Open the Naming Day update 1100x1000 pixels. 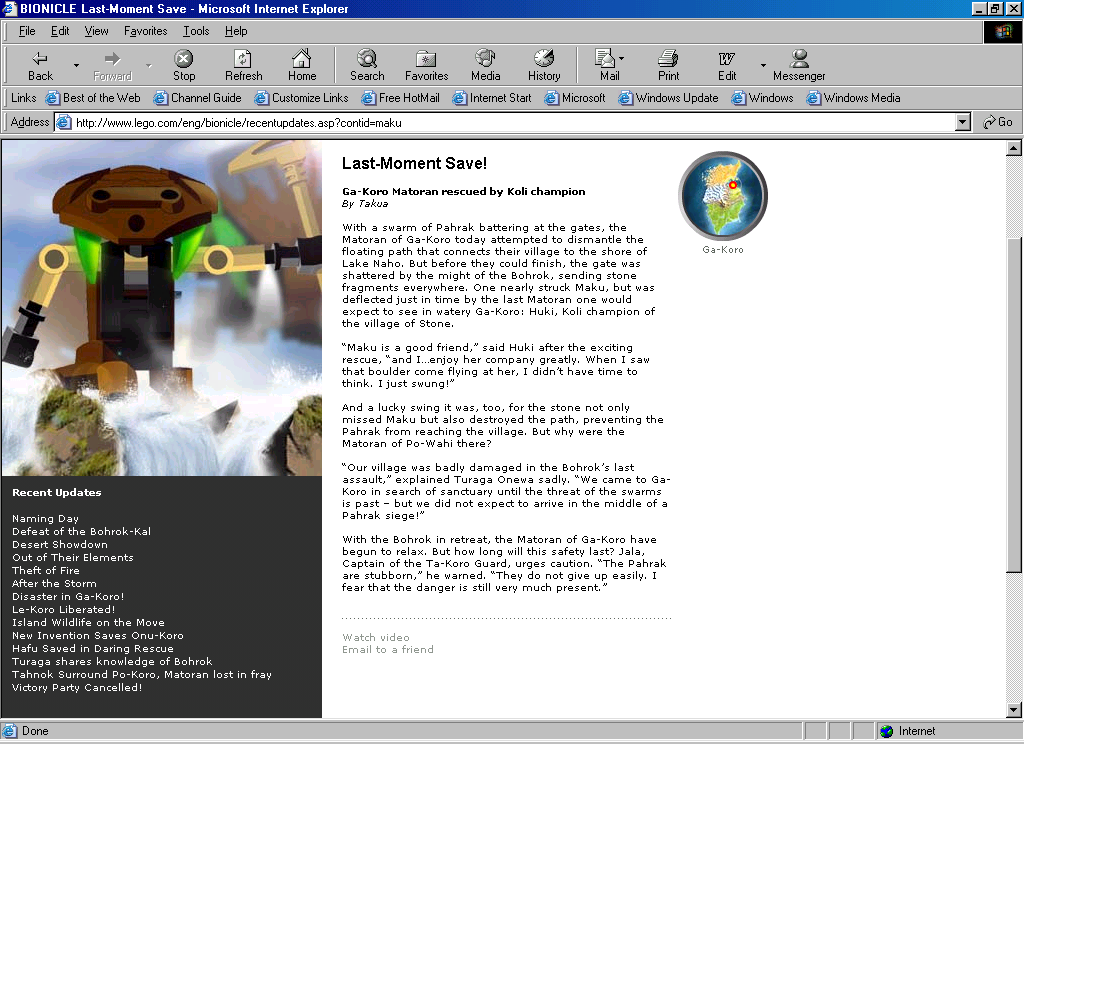click(x=45, y=519)
